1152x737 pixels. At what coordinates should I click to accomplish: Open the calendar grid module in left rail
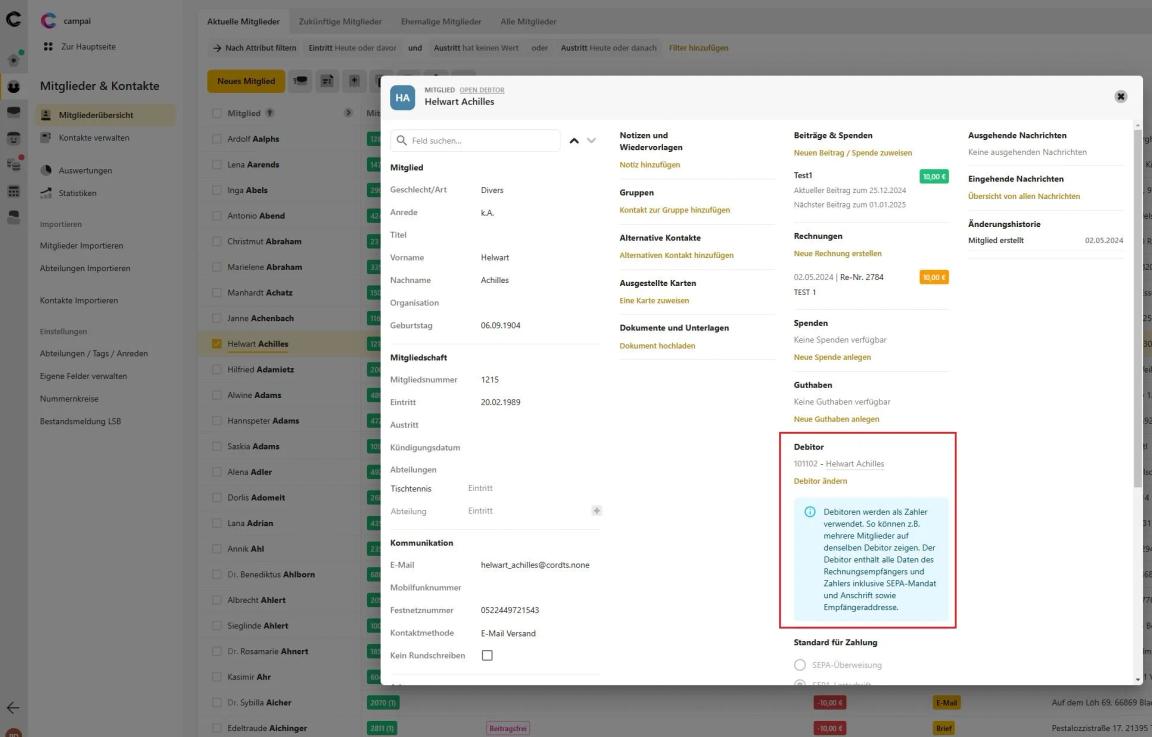[13, 191]
